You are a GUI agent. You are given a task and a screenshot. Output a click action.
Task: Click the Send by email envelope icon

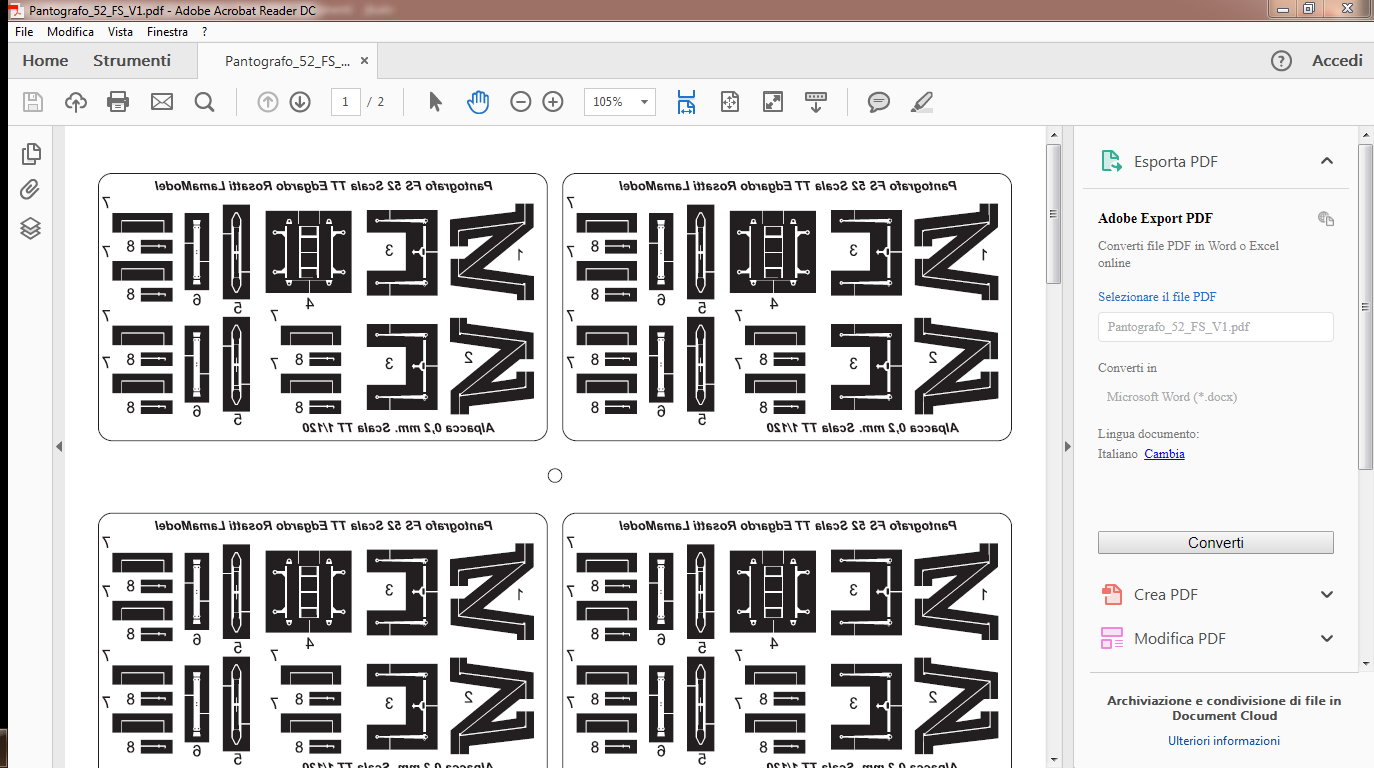(162, 102)
